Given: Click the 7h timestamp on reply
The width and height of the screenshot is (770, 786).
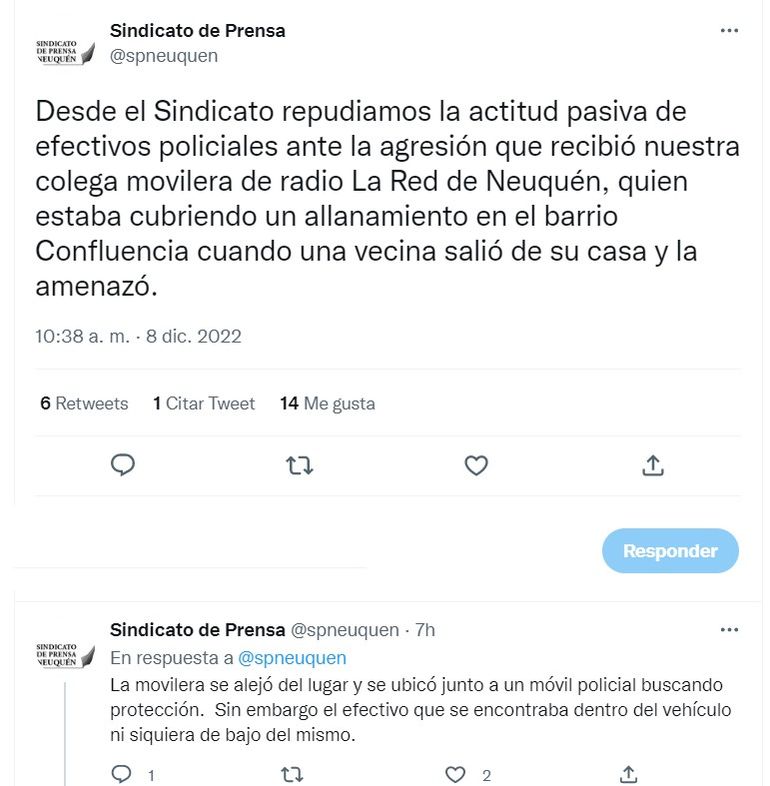Looking at the screenshot, I should 425,630.
